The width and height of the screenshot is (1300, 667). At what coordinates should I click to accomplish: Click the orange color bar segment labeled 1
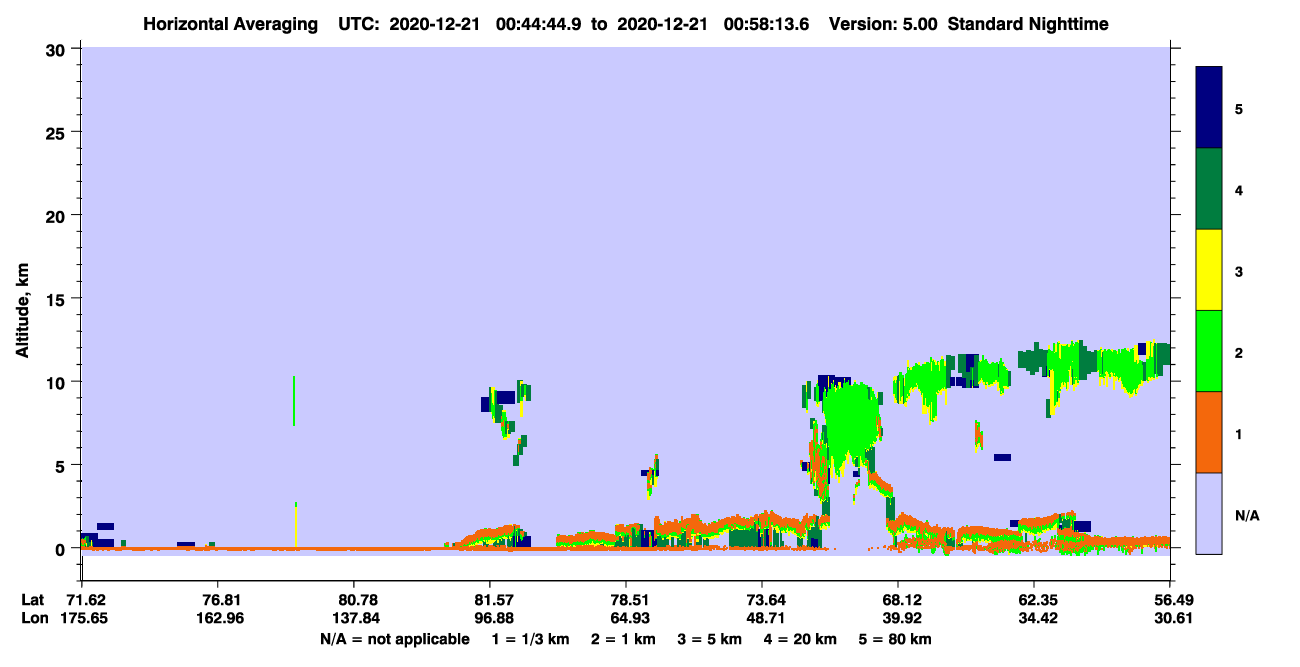[1209, 432]
